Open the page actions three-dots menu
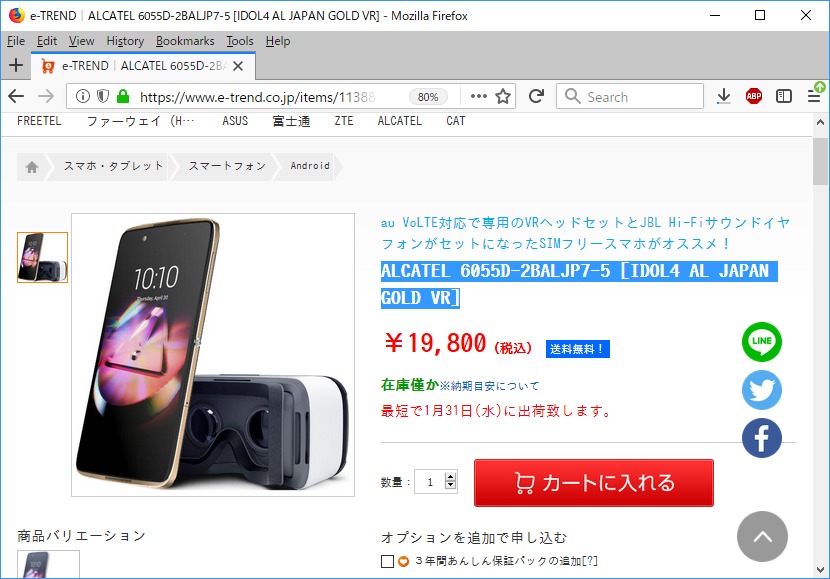The width and height of the screenshot is (830, 579). pyautogui.click(x=479, y=96)
